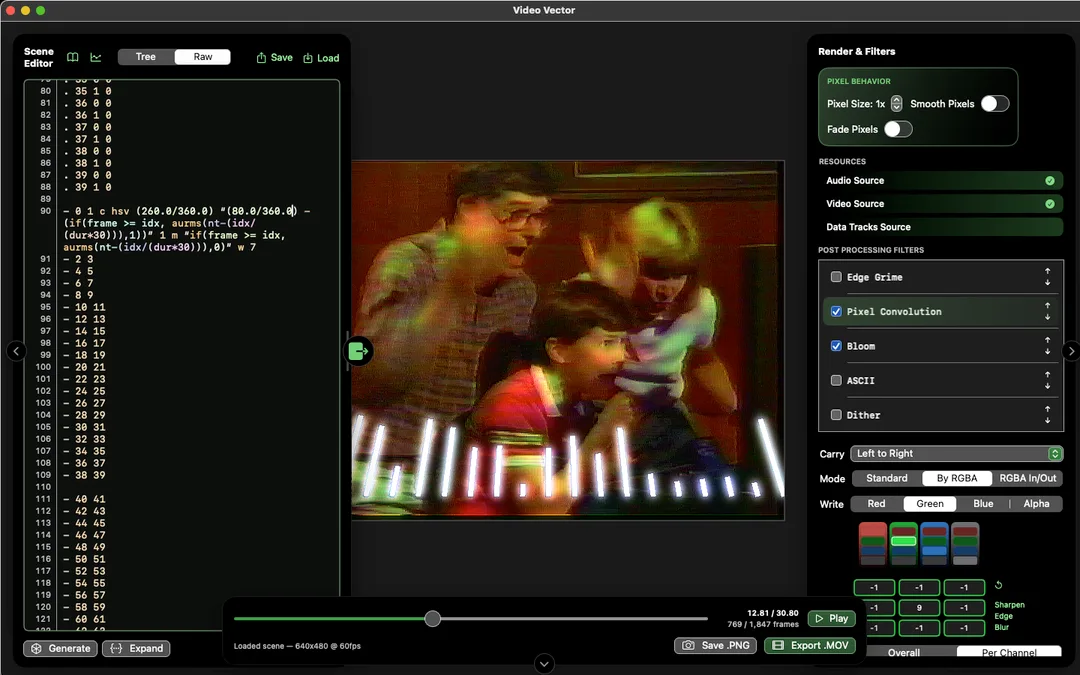Click Export .MOV button
Screen dimensions: 1080x675
pos(810,645)
